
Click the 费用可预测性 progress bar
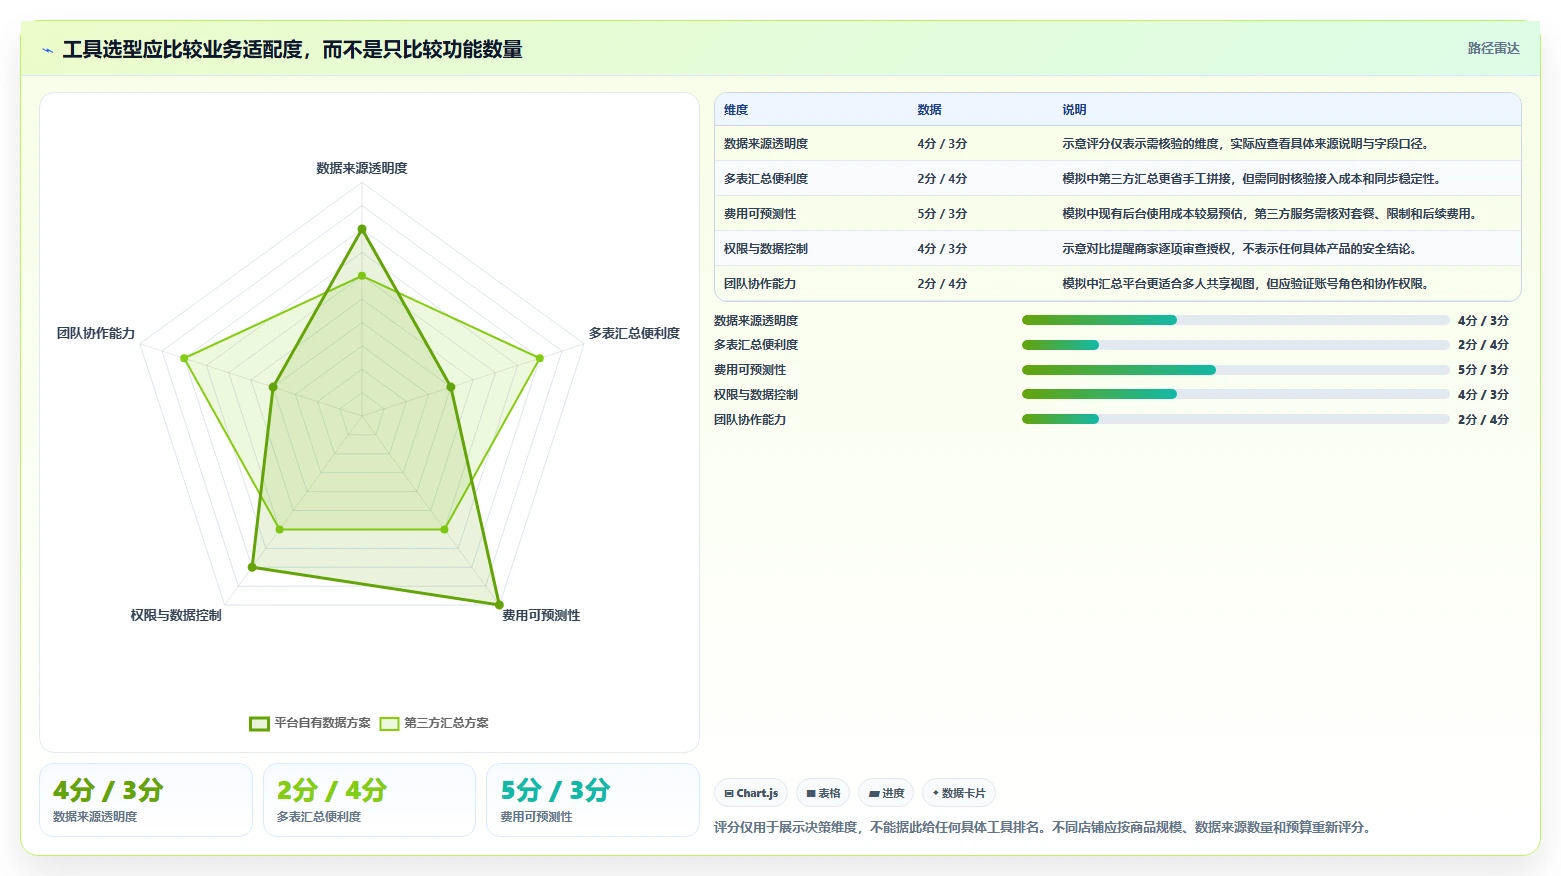point(1235,370)
